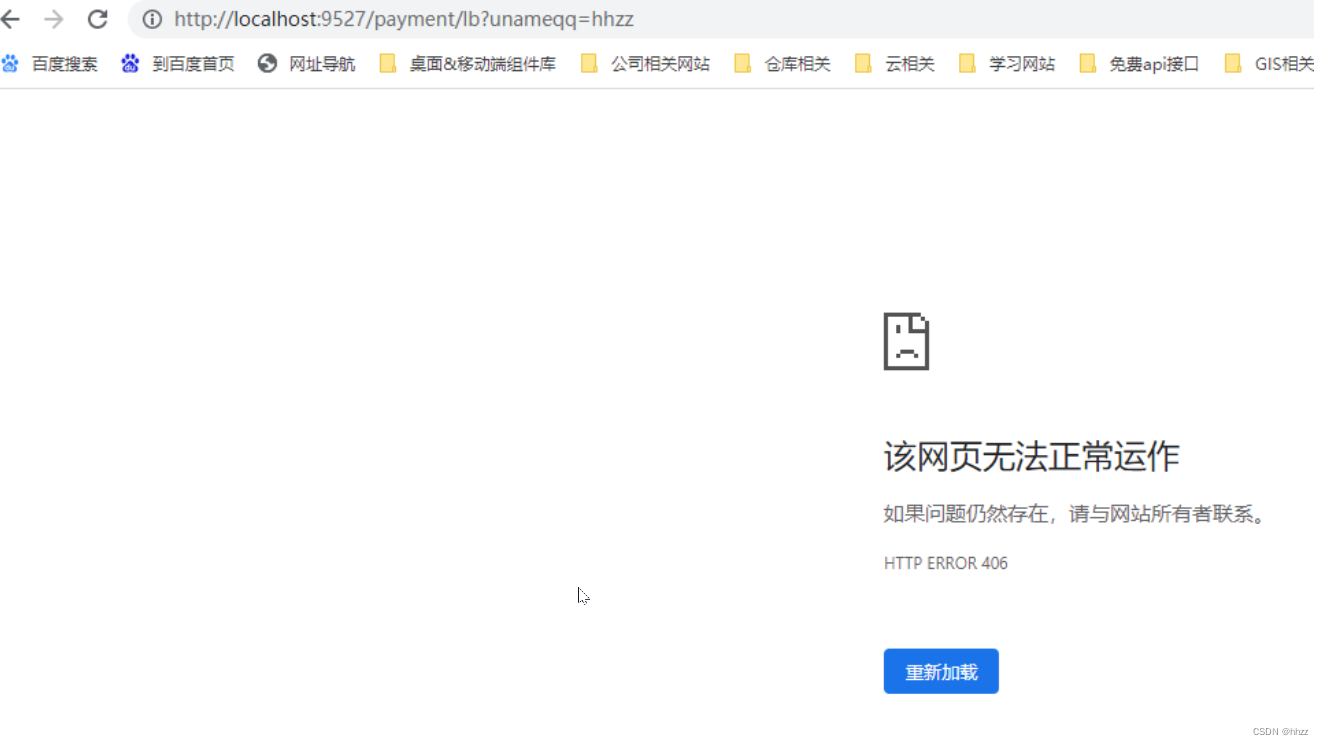Click the 重新加载 reload button
Image resolution: width=1324 pixels, height=745 pixels.
coord(941,671)
